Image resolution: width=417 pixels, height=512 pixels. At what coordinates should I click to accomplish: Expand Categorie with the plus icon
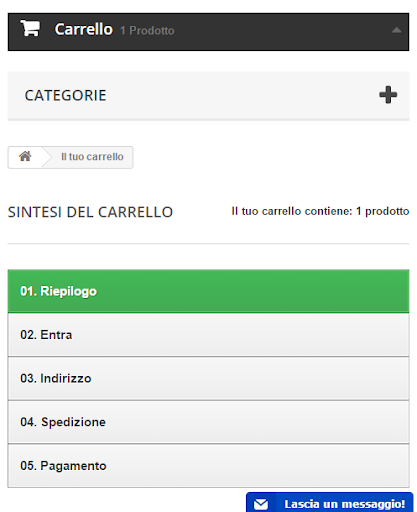(x=388, y=95)
